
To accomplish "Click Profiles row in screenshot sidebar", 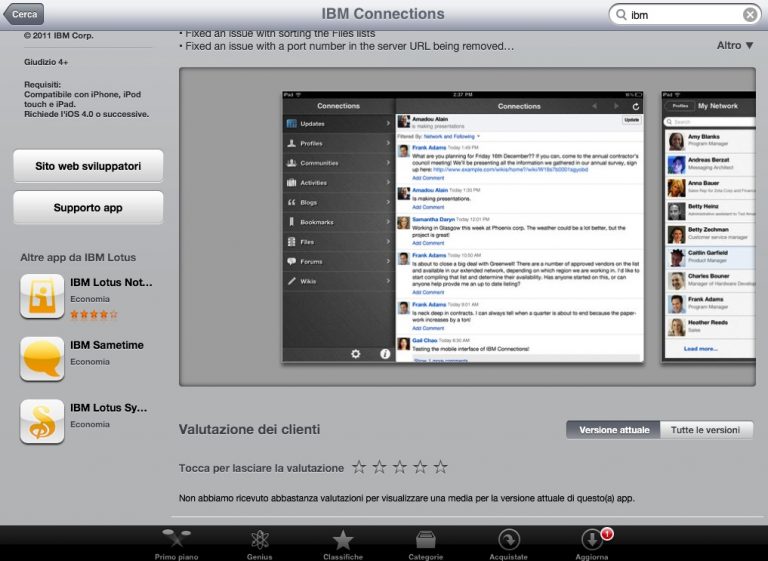I will (339, 143).
